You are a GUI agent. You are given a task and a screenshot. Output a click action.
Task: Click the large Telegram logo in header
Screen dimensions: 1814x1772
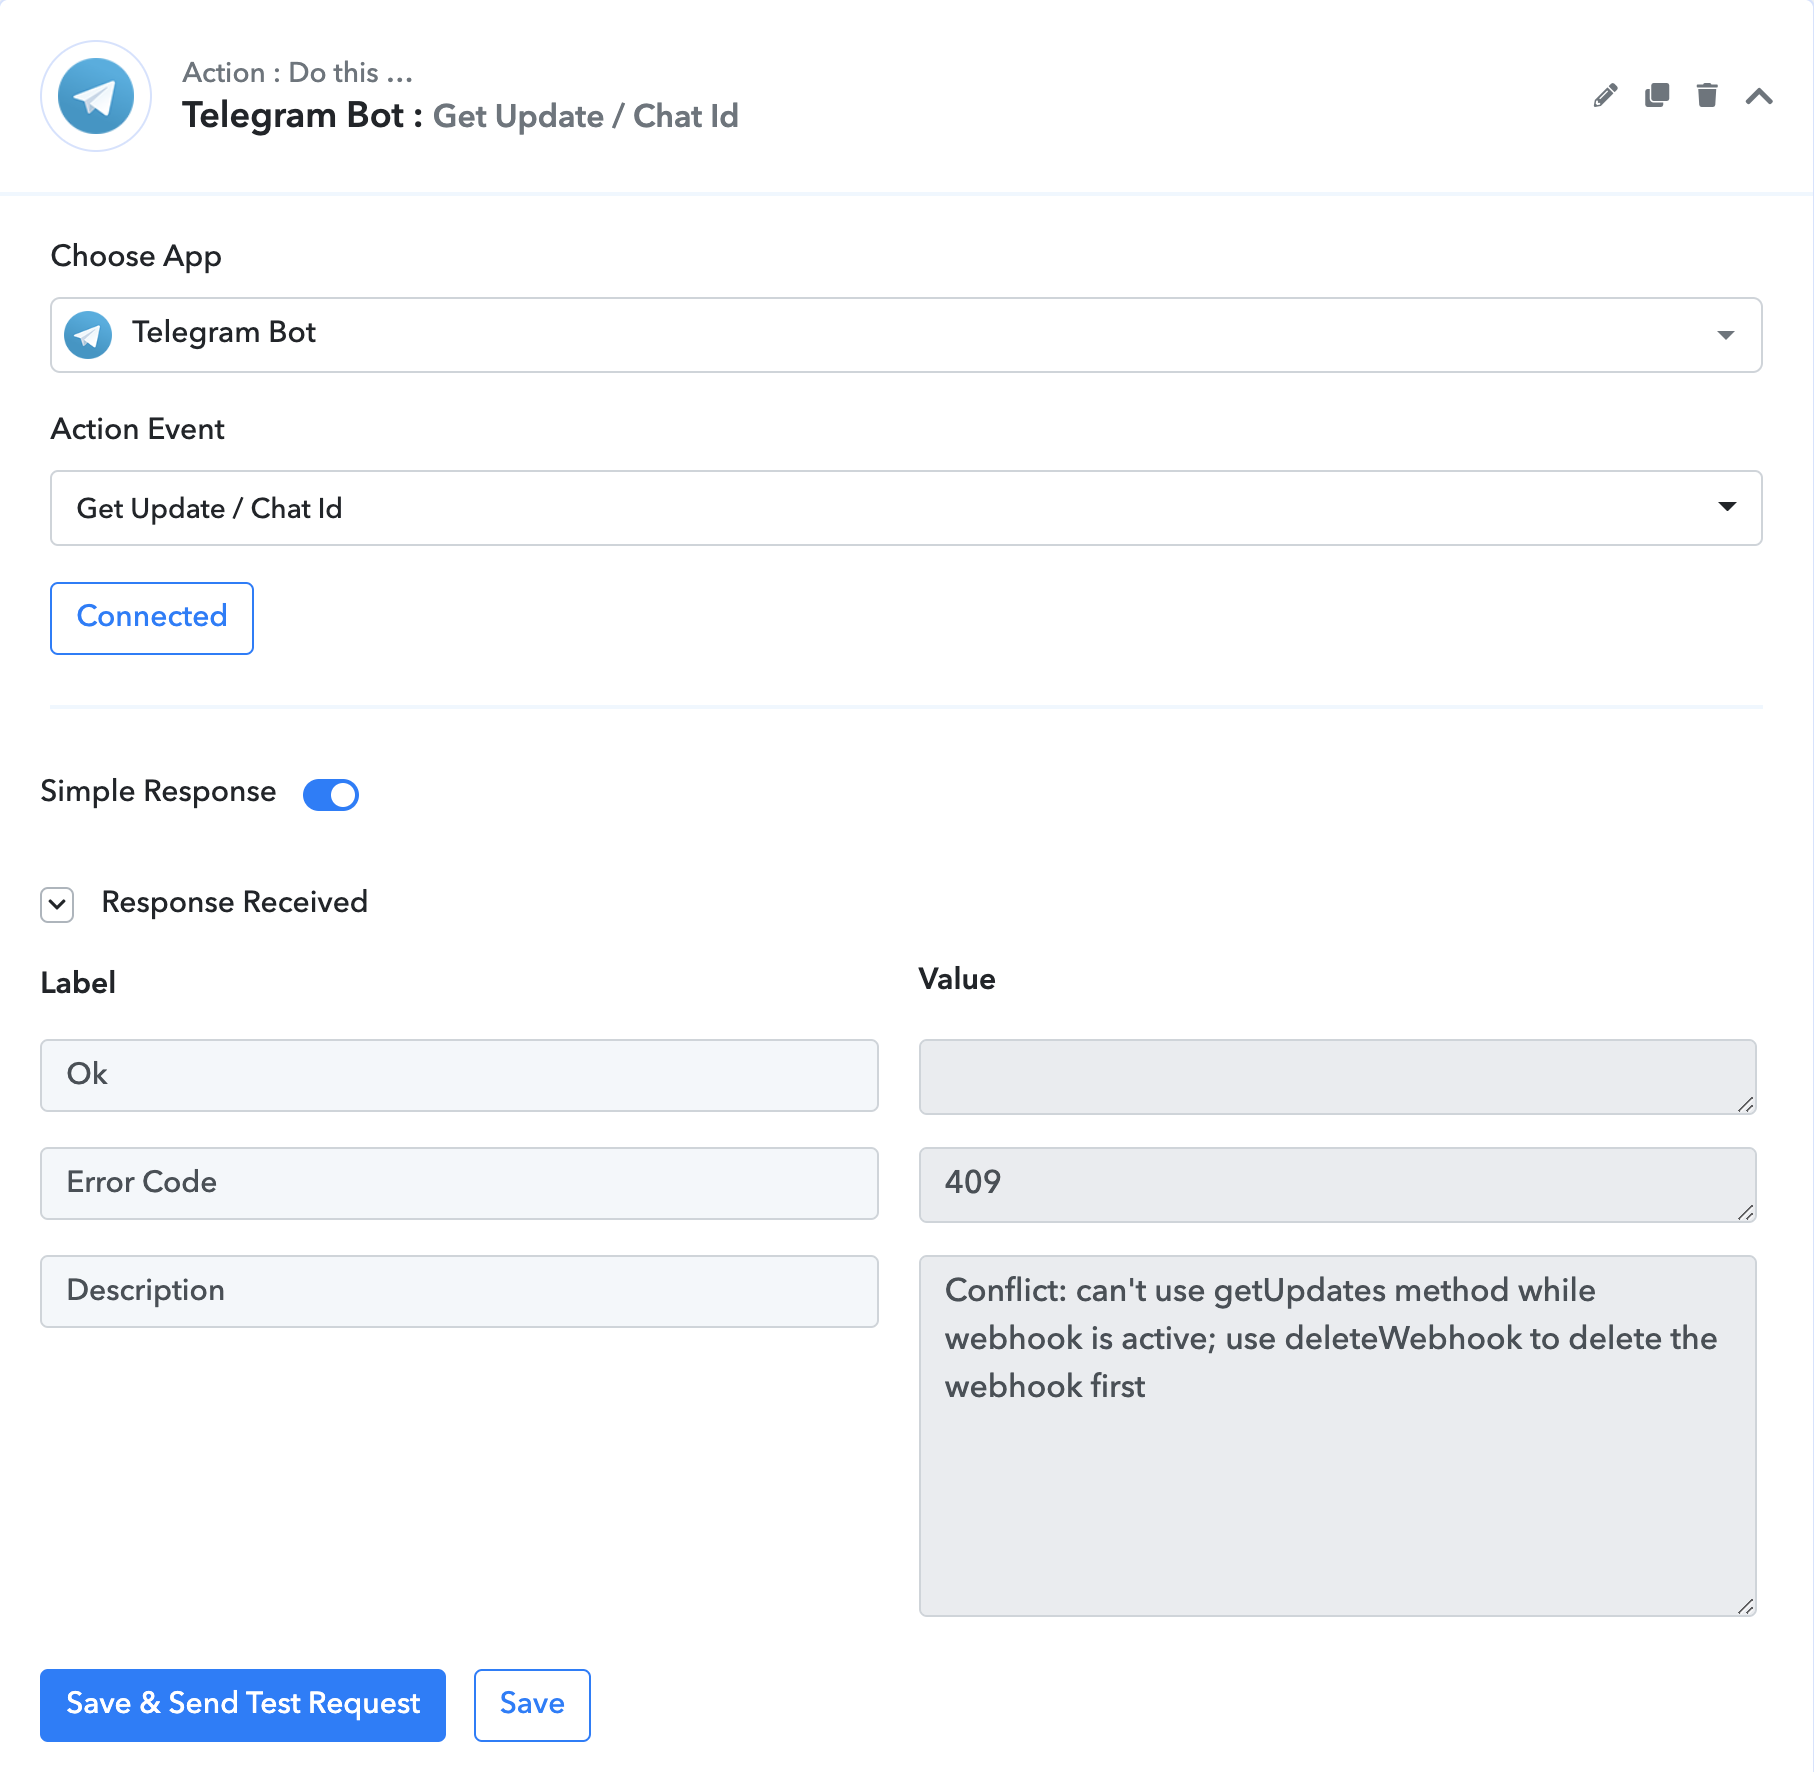click(x=96, y=96)
